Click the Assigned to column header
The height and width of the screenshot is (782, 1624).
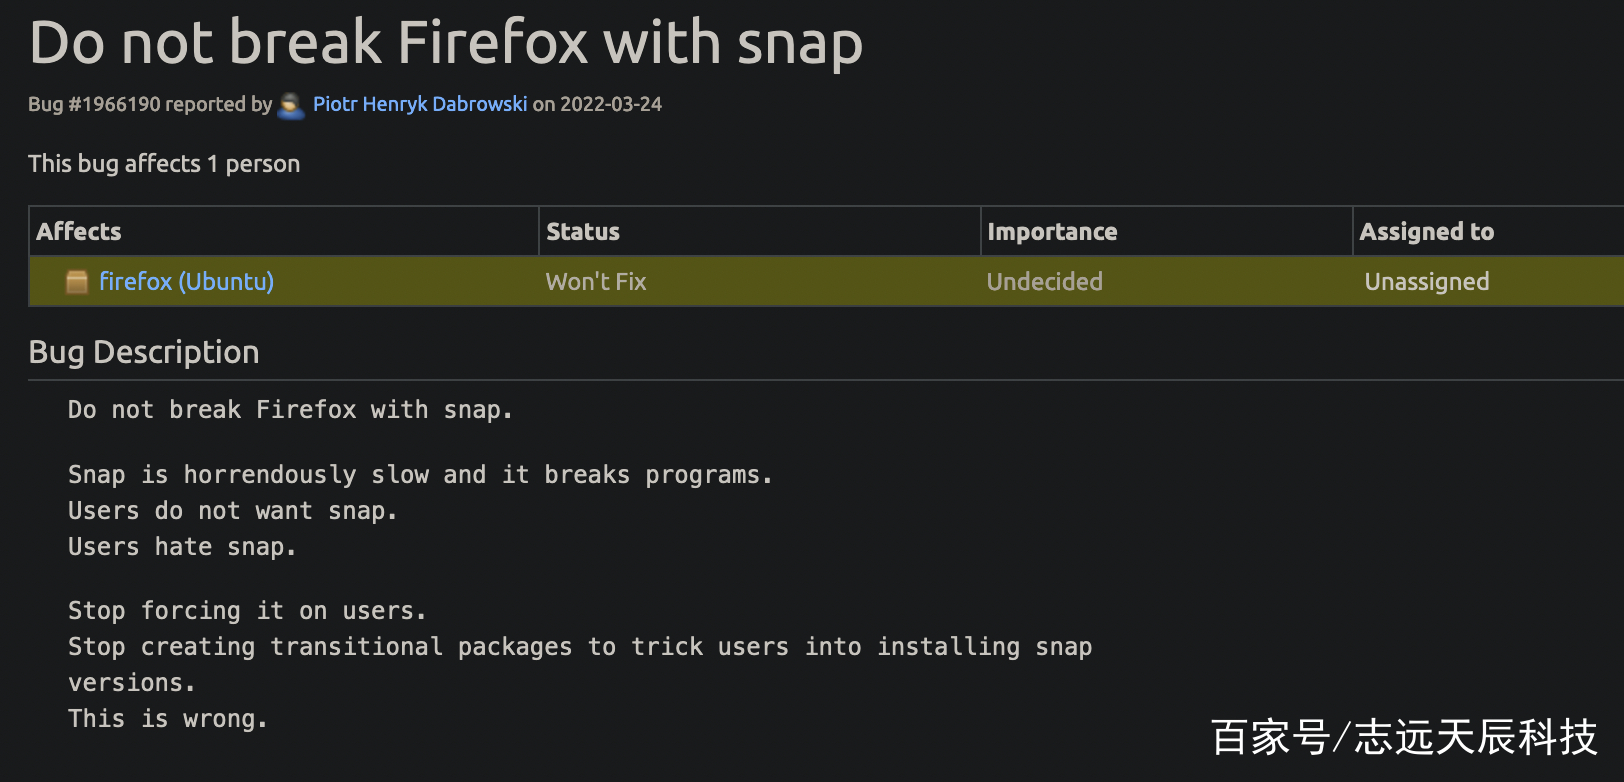click(x=1427, y=232)
